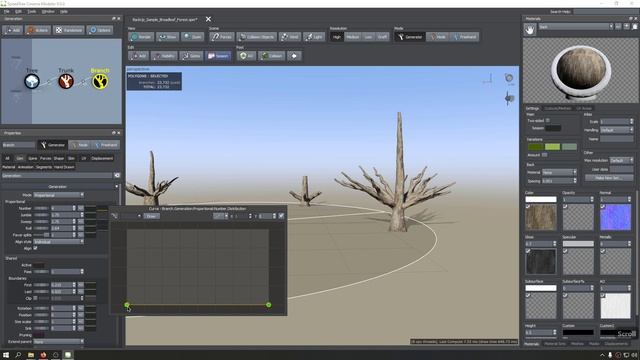
Task: Switch to the Displacement properties tab
Action: 102,158
